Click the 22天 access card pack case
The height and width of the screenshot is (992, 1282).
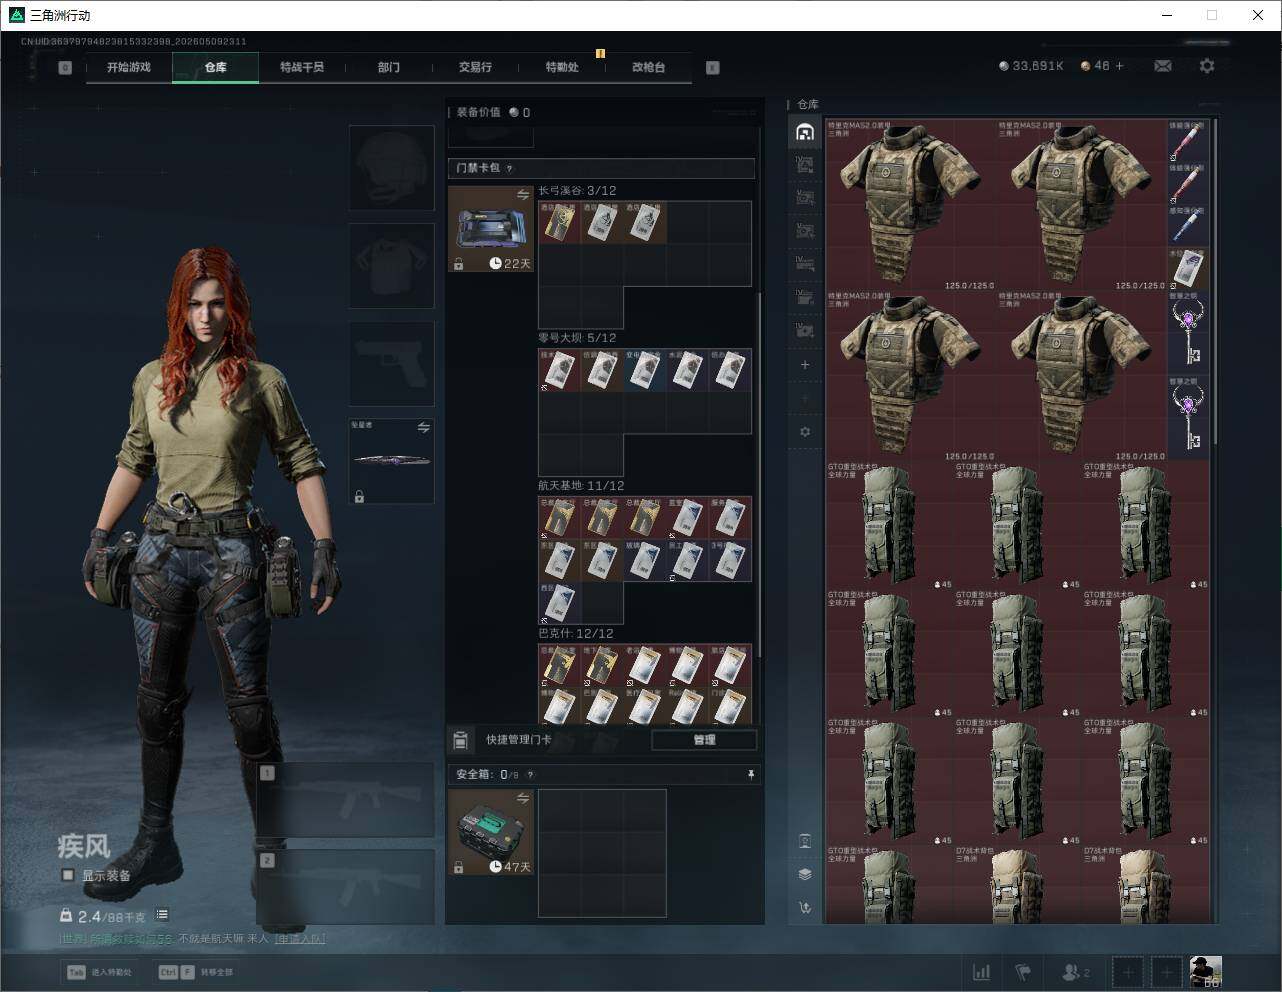[491, 228]
